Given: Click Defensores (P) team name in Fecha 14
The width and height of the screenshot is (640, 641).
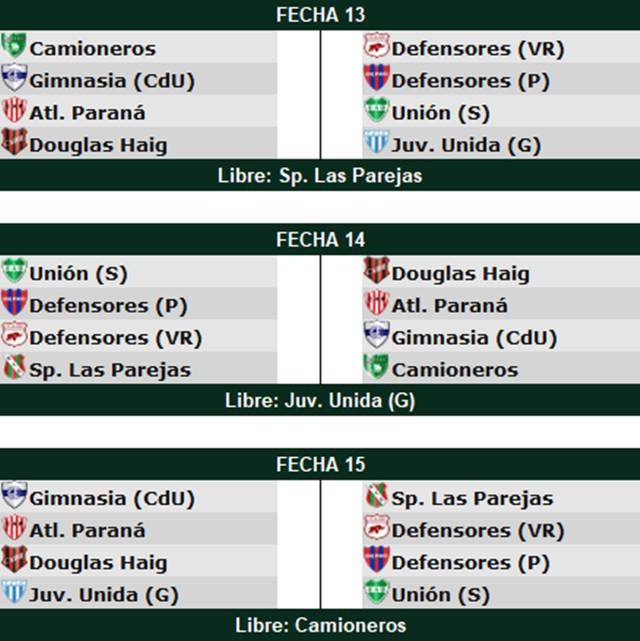Looking at the screenshot, I should click(108, 305).
